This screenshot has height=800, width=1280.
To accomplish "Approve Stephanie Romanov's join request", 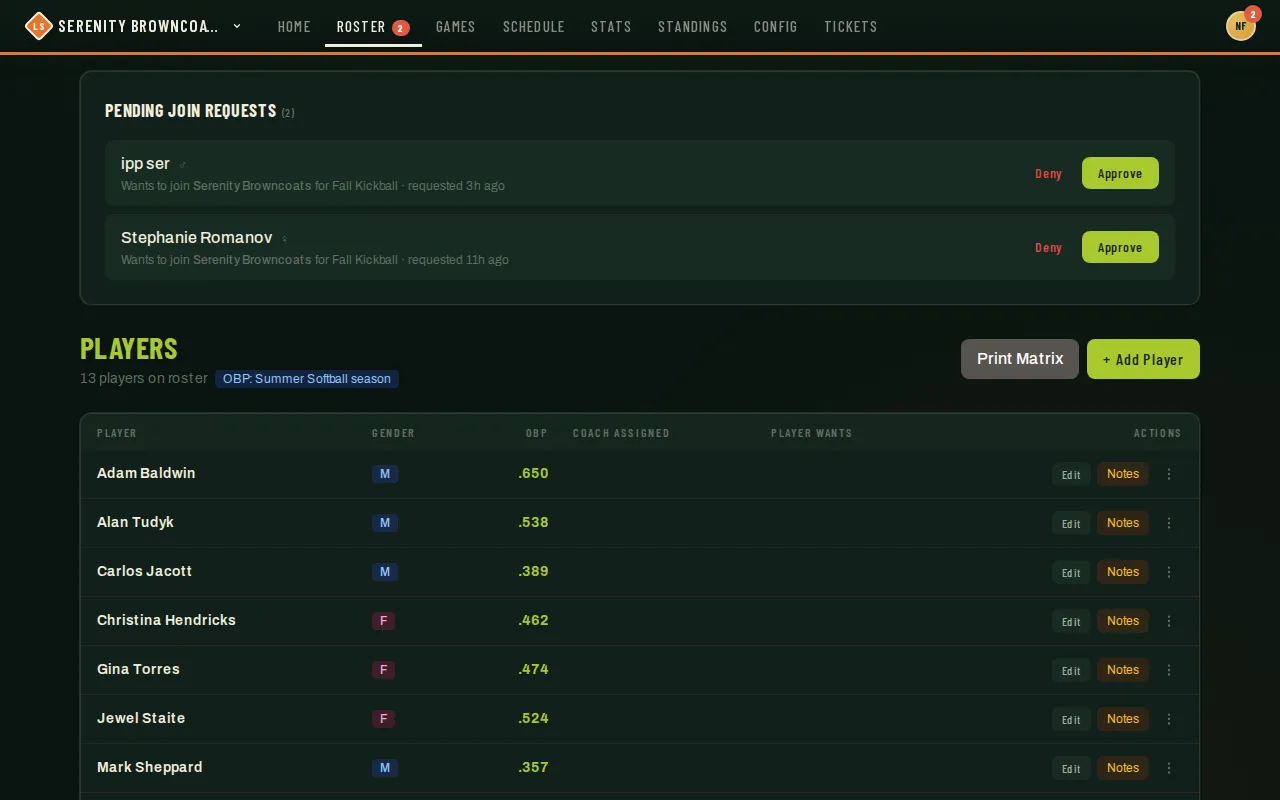I will point(1120,247).
